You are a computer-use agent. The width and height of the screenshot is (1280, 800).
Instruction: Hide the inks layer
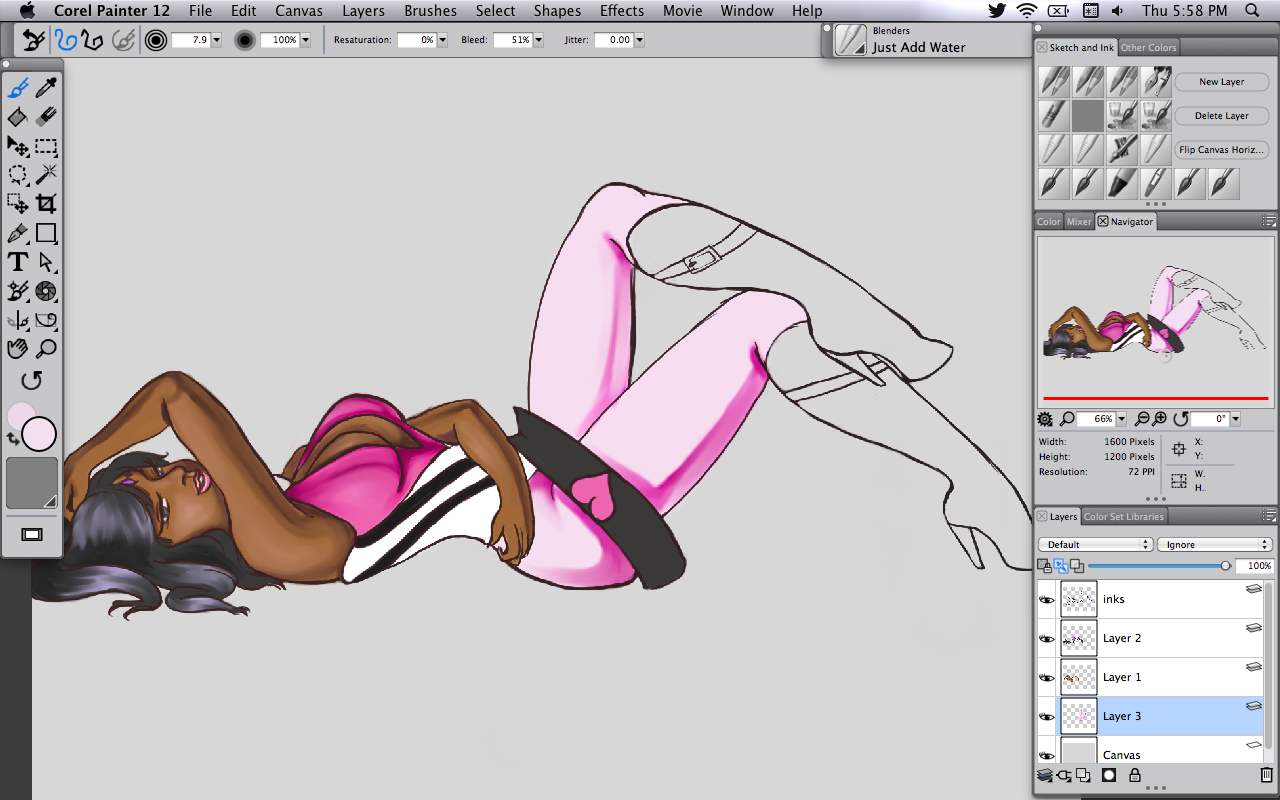click(1047, 600)
